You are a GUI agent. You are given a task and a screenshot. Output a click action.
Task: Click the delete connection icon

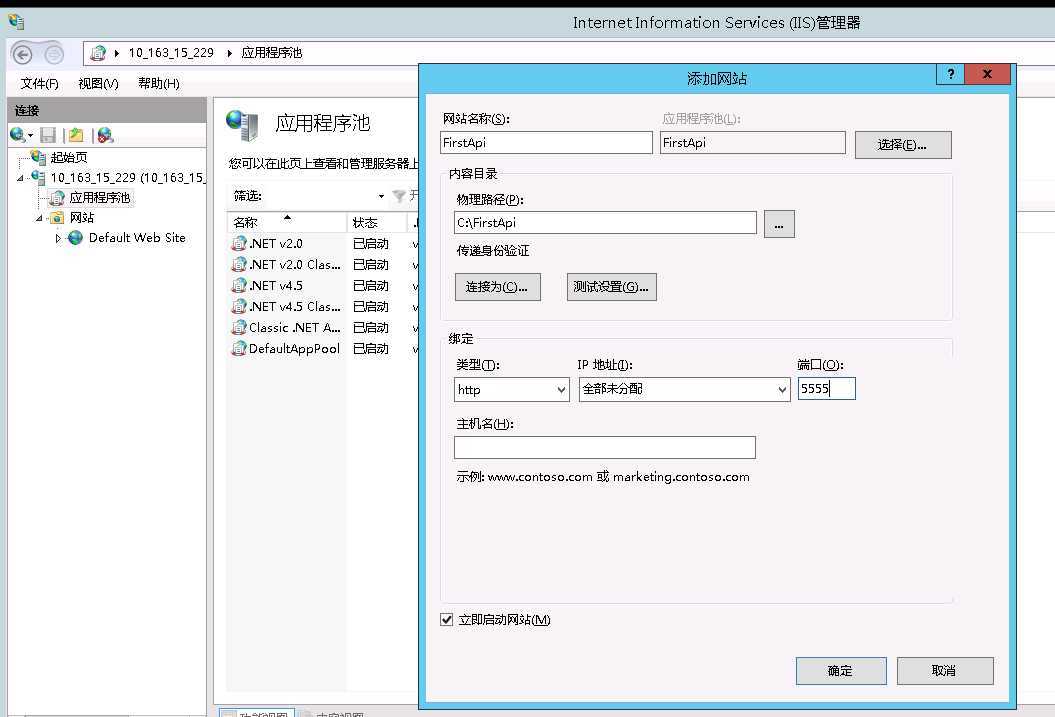tap(105, 135)
